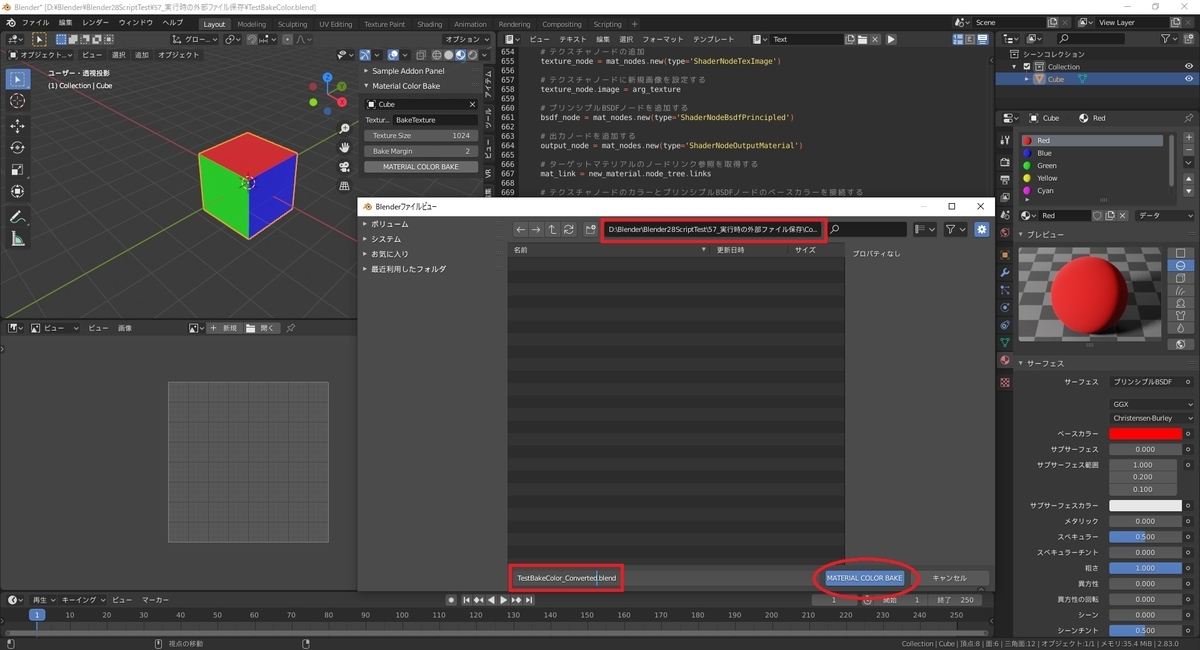Open the ファイル menu
1200x650 pixels.
(x=35, y=23)
